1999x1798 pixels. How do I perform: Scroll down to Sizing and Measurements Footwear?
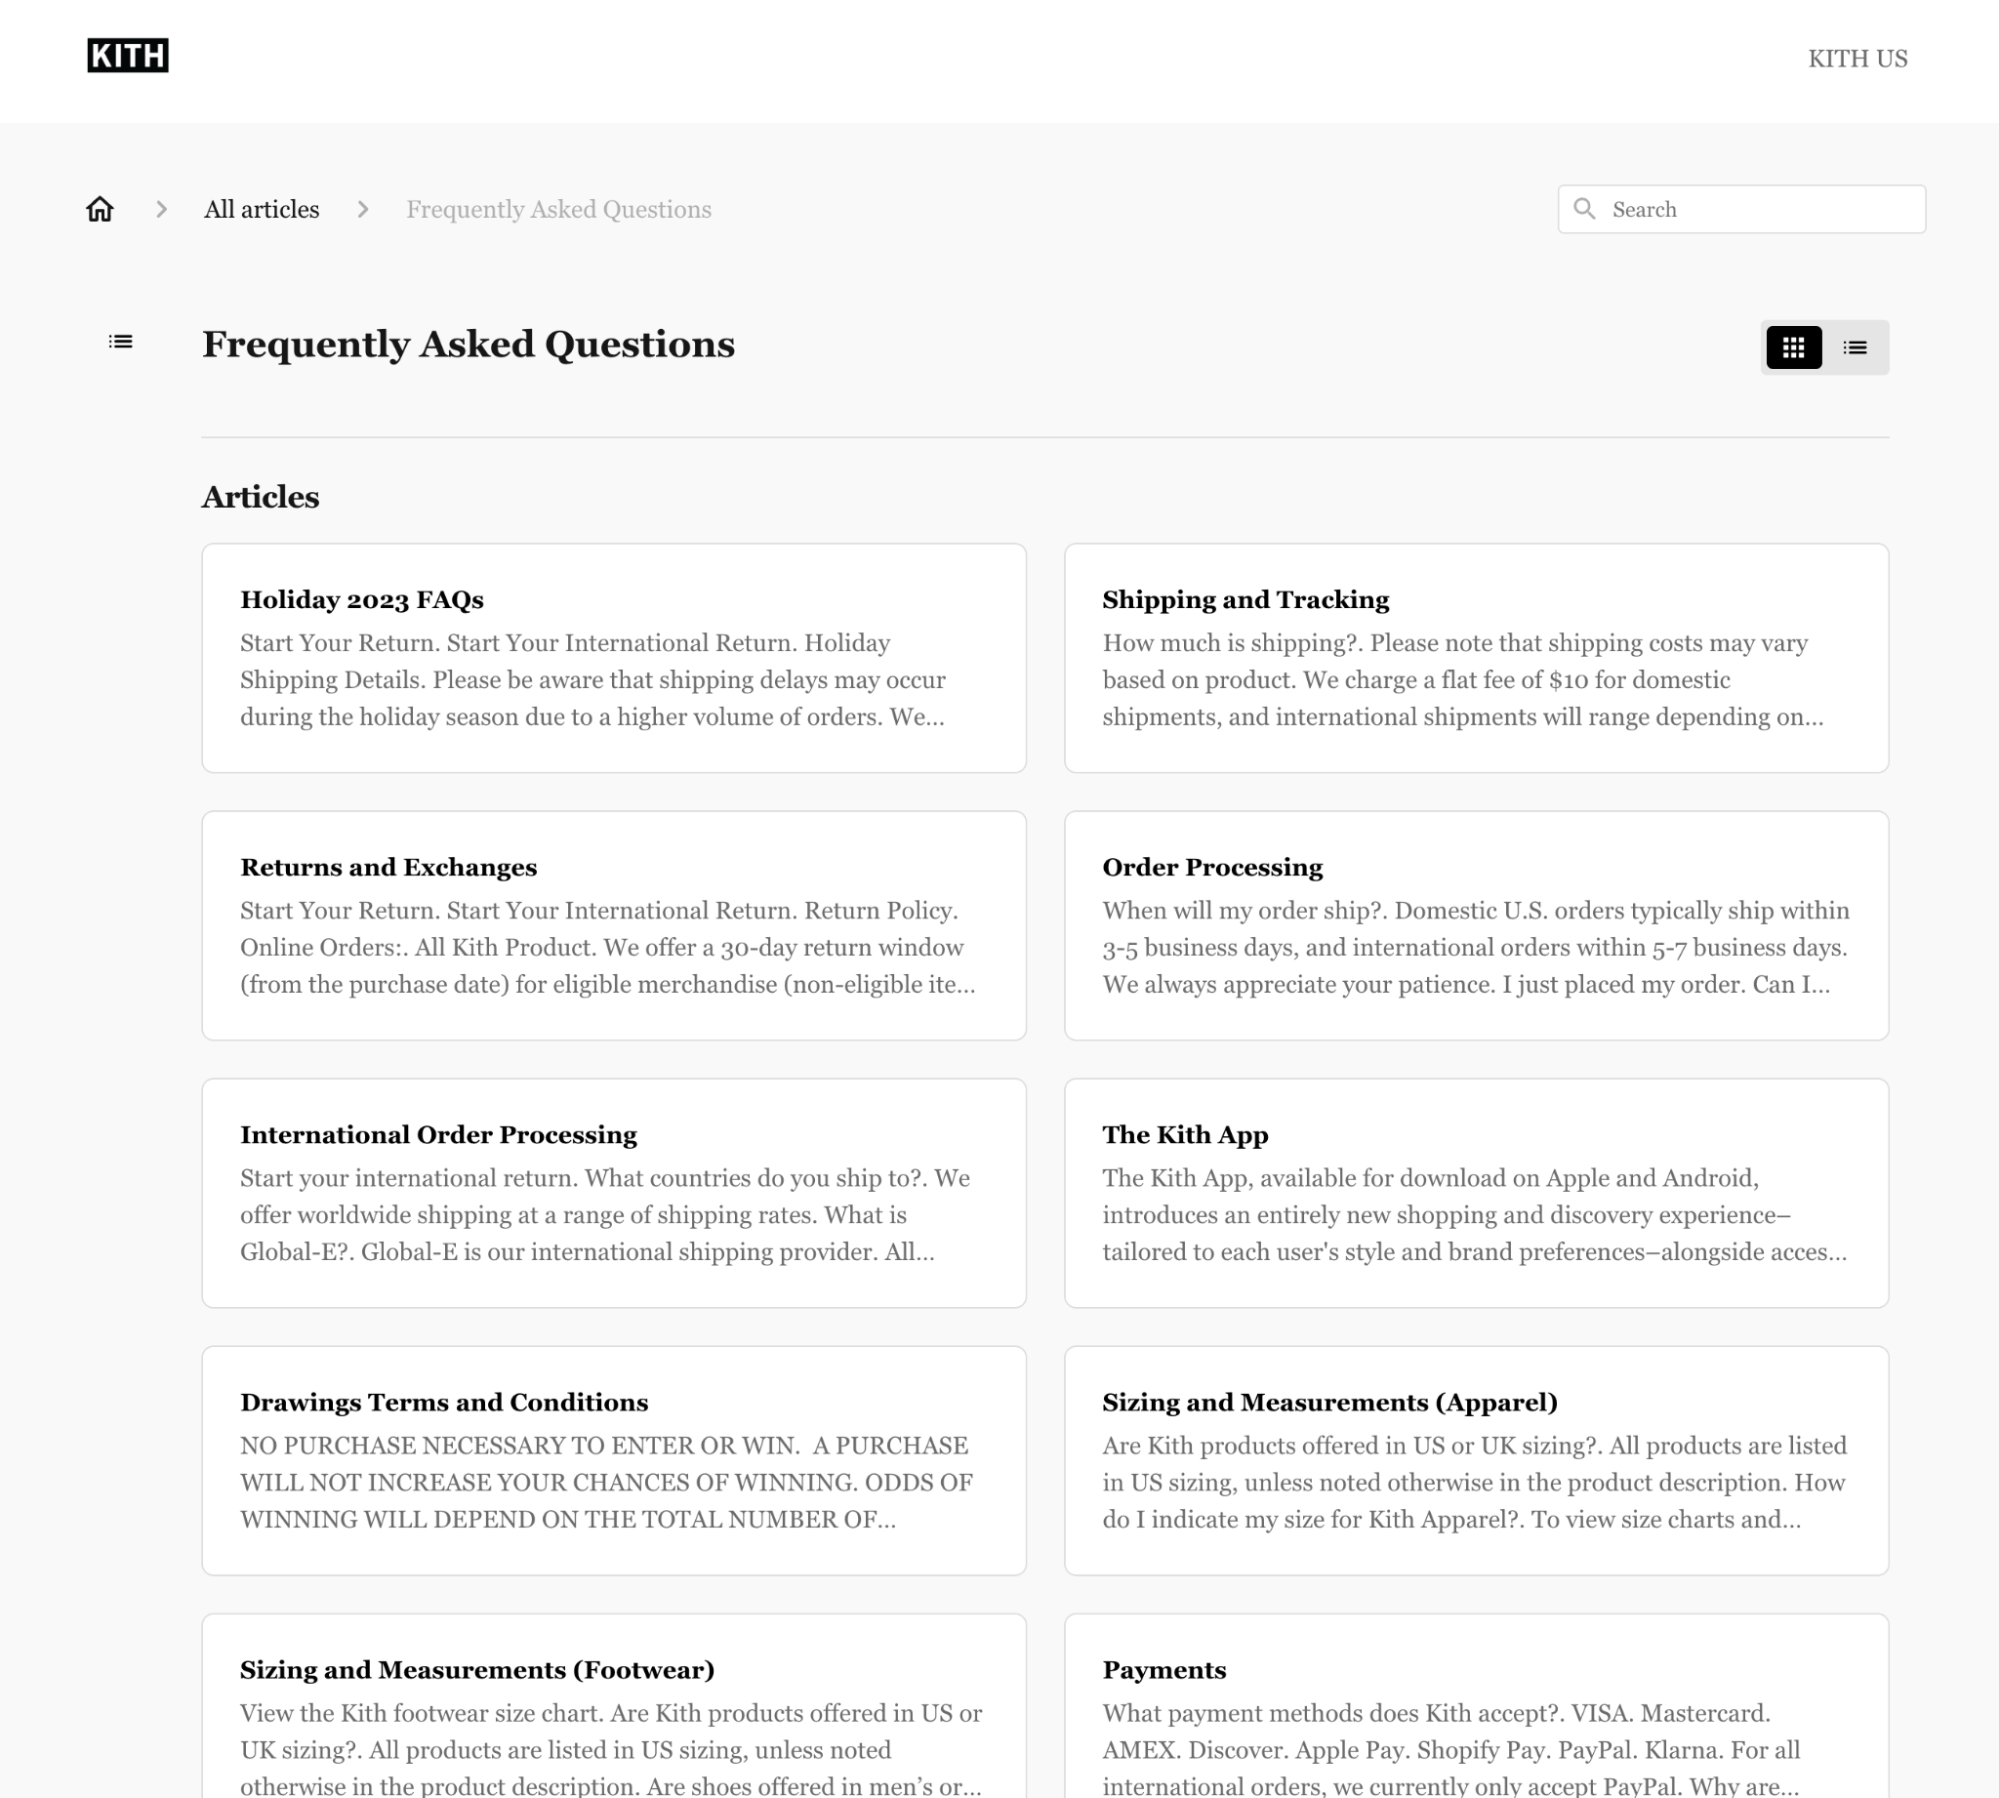pyautogui.click(x=475, y=1670)
